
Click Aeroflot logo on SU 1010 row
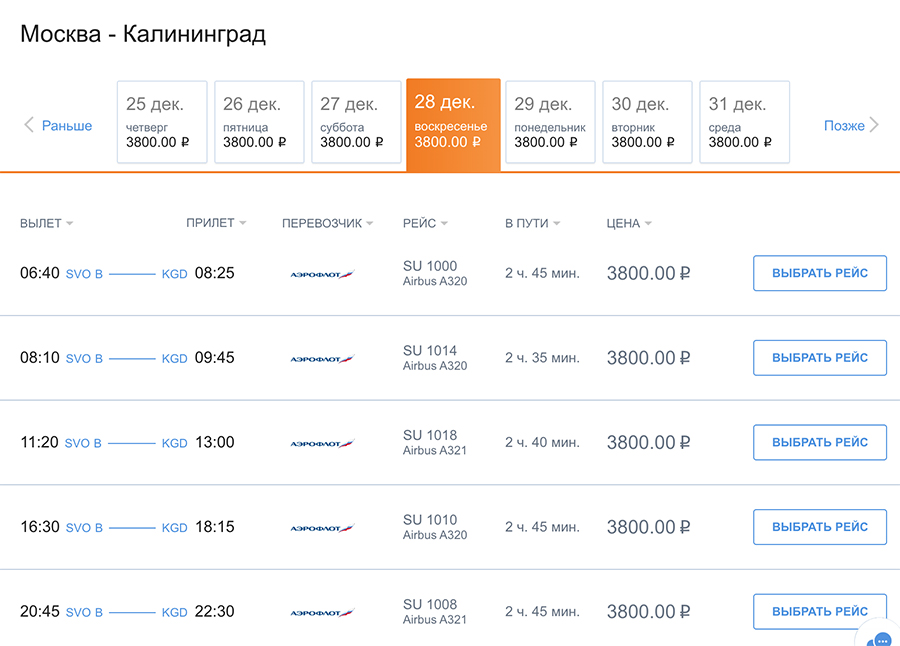[x=322, y=528]
